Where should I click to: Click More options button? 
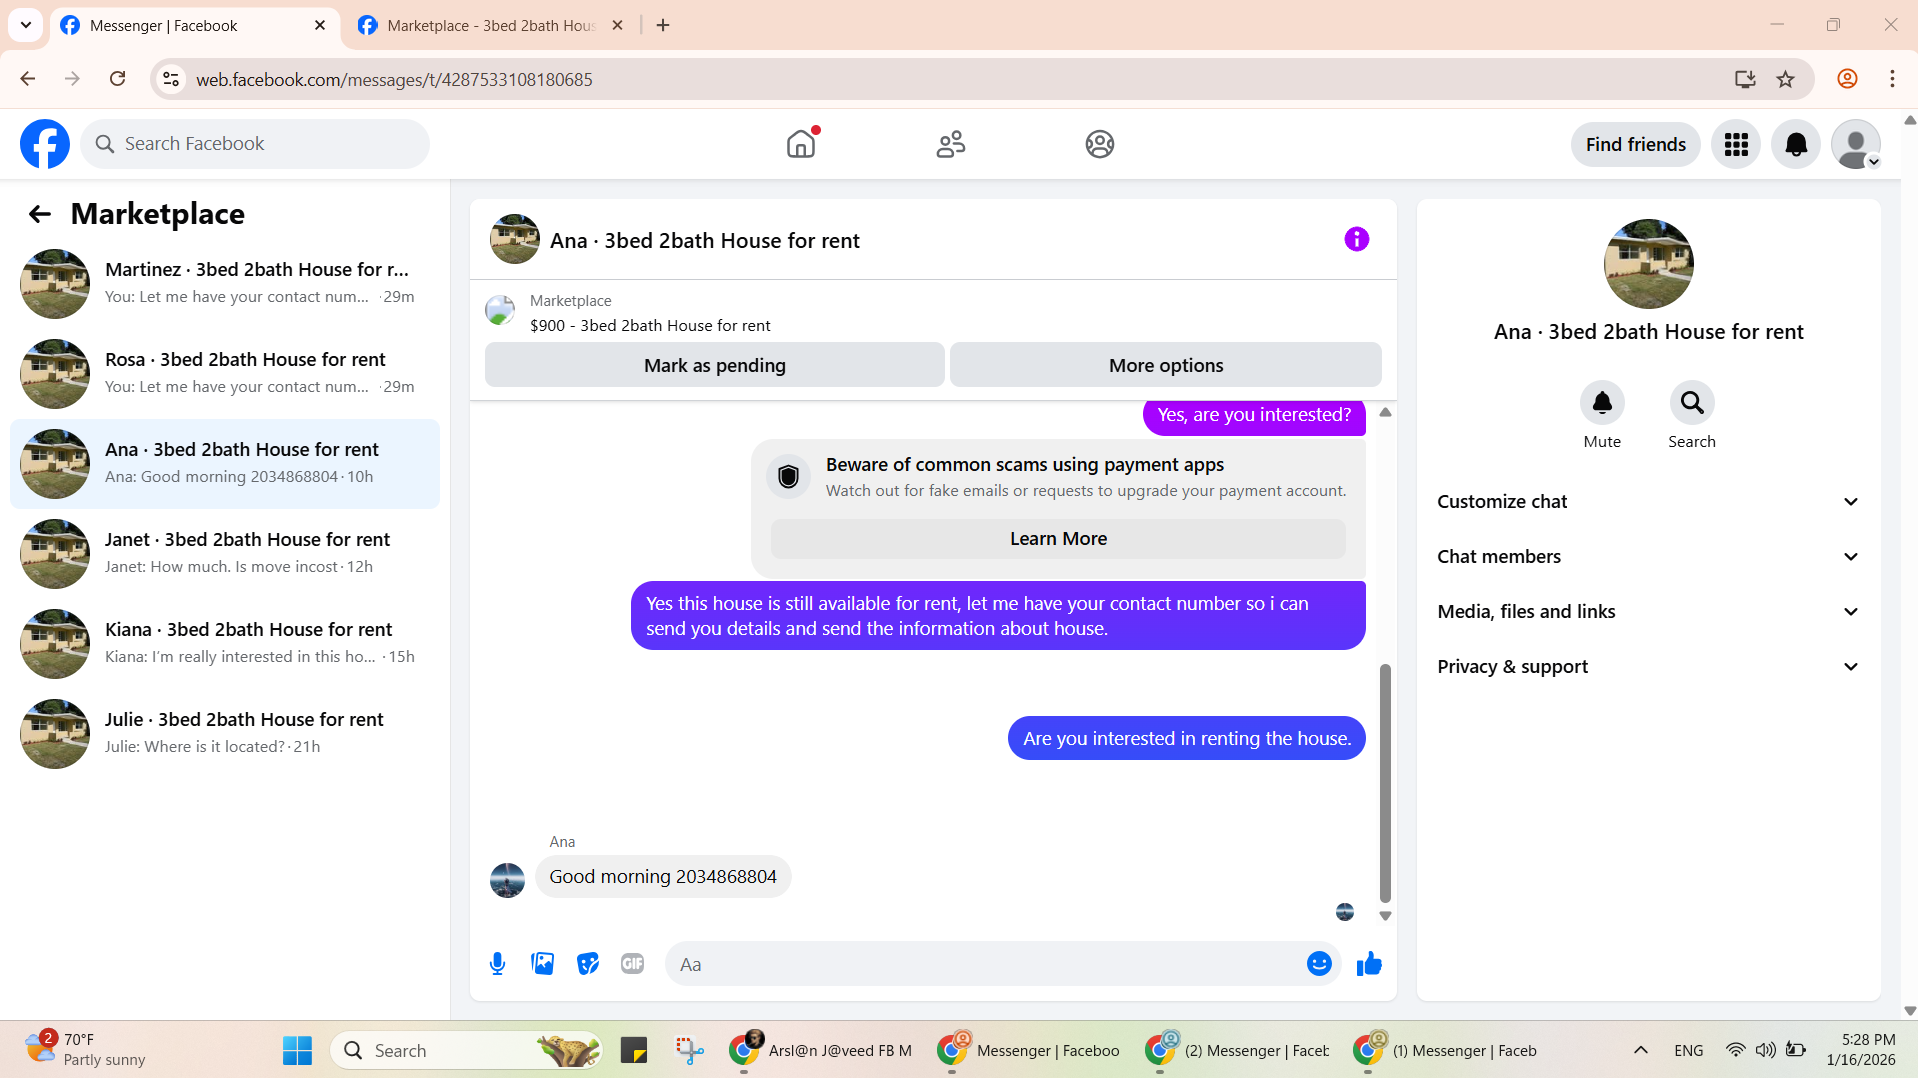click(x=1165, y=365)
